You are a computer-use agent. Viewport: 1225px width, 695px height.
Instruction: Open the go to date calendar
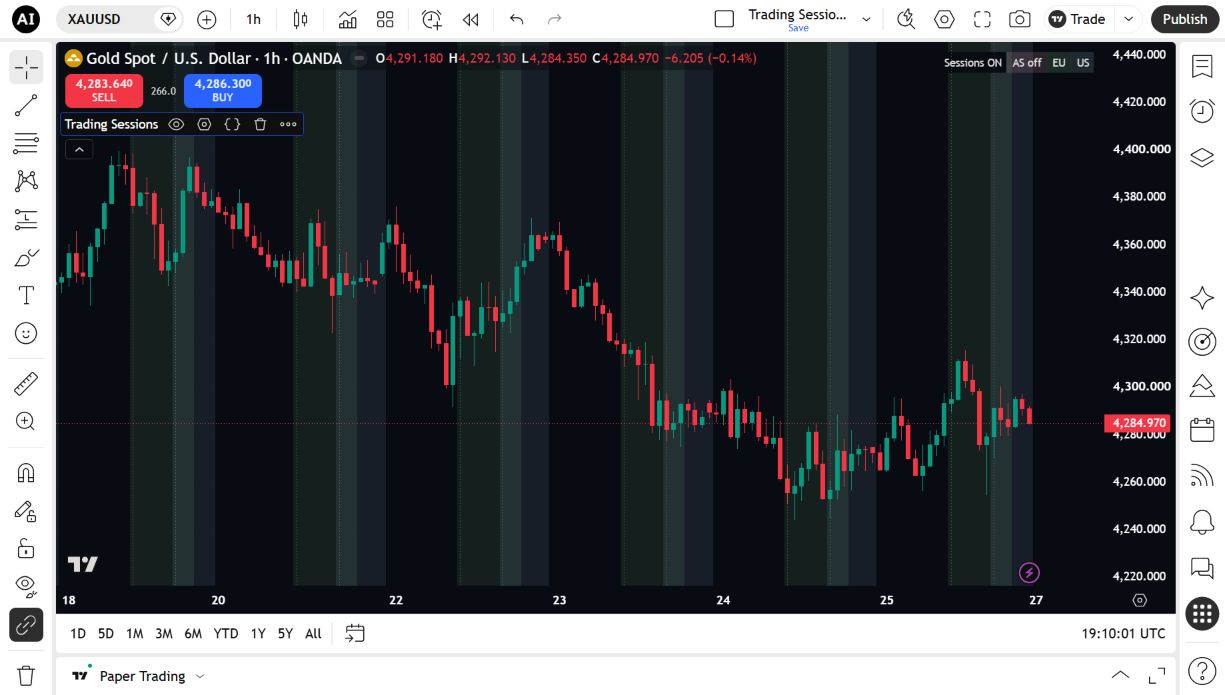click(355, 633)
